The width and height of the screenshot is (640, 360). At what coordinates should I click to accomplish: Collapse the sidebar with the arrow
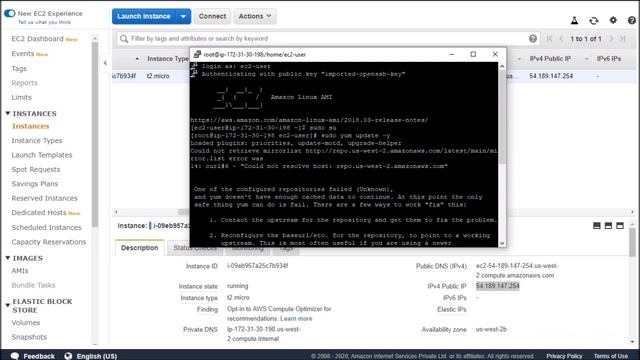pos(105,63)
